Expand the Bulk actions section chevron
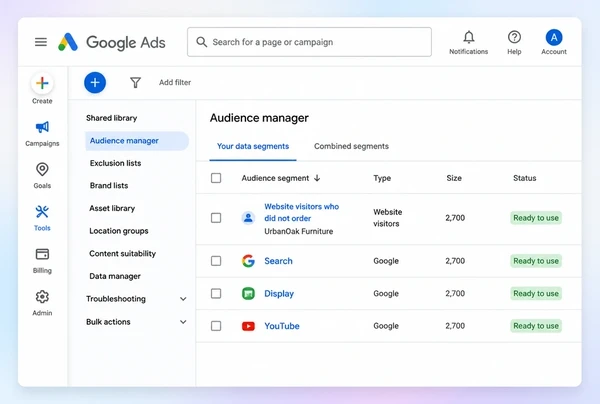 coord(183,322)
